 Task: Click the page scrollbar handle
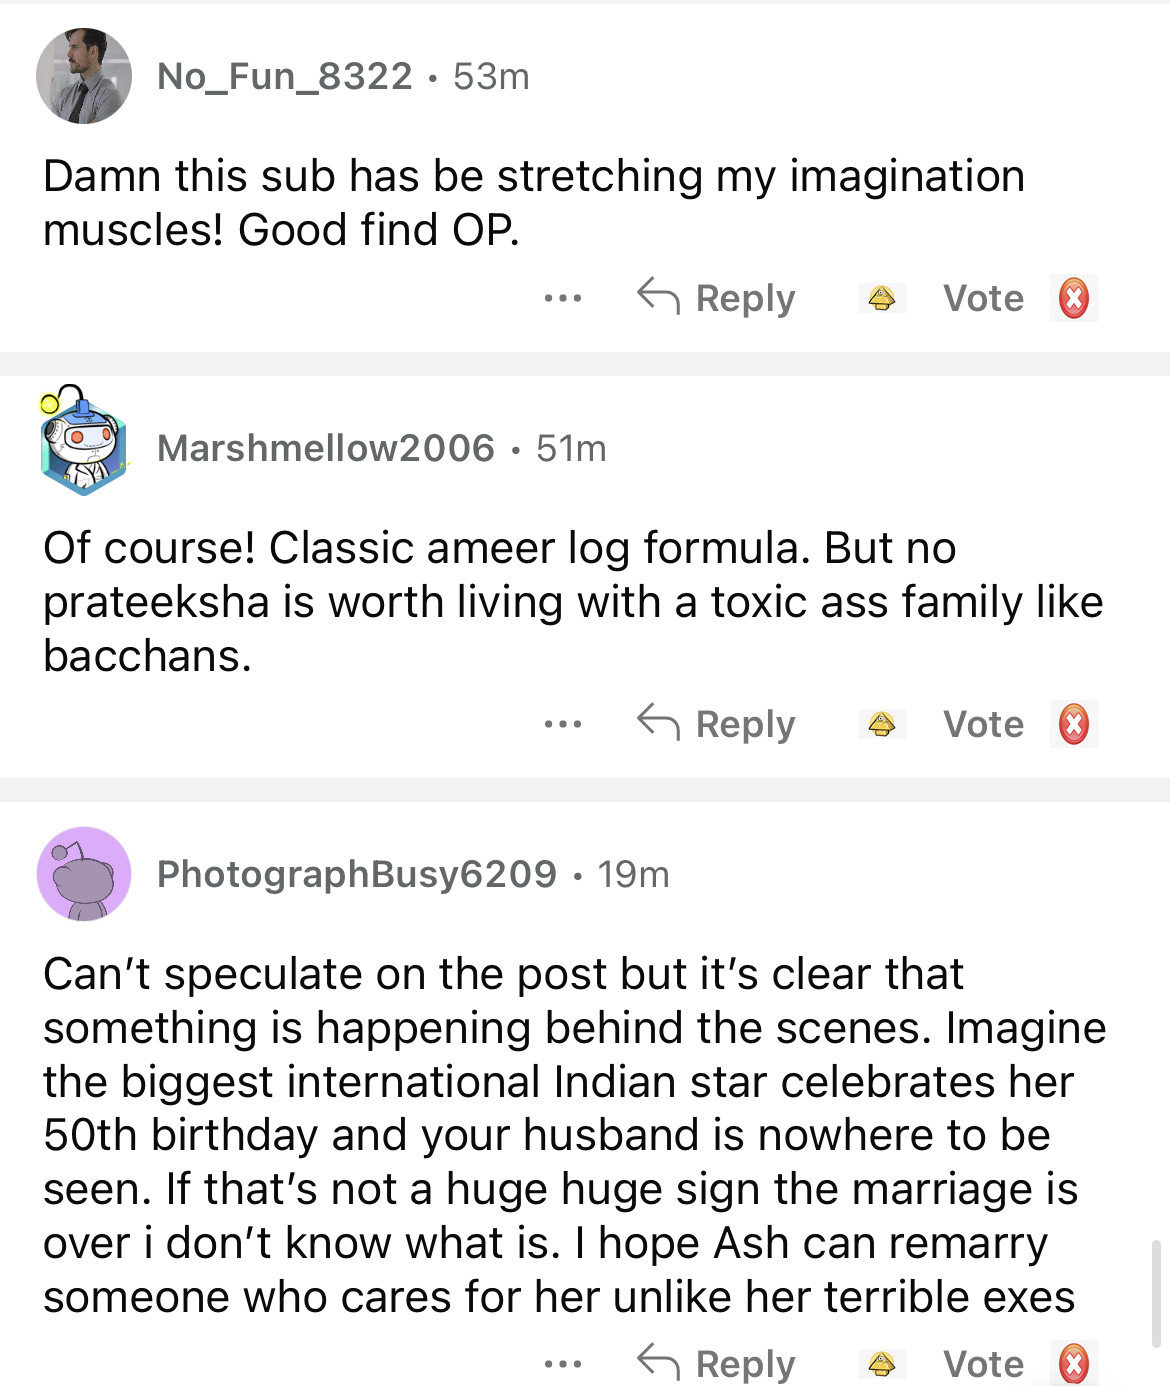[x=1157, y=1294]
